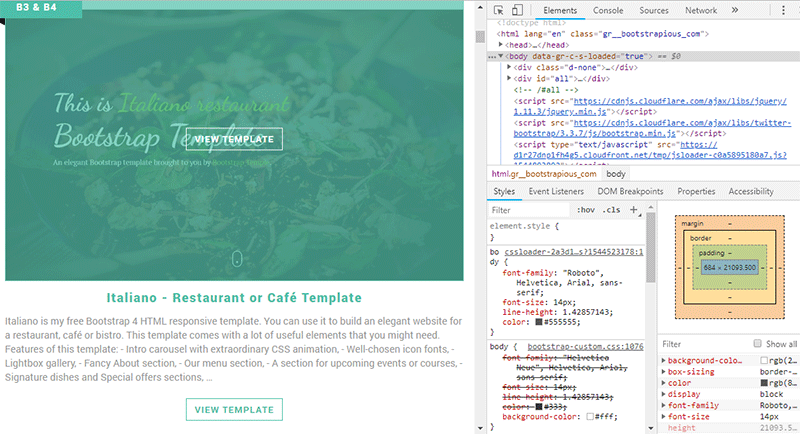Expand computed display property

point(663,394)
